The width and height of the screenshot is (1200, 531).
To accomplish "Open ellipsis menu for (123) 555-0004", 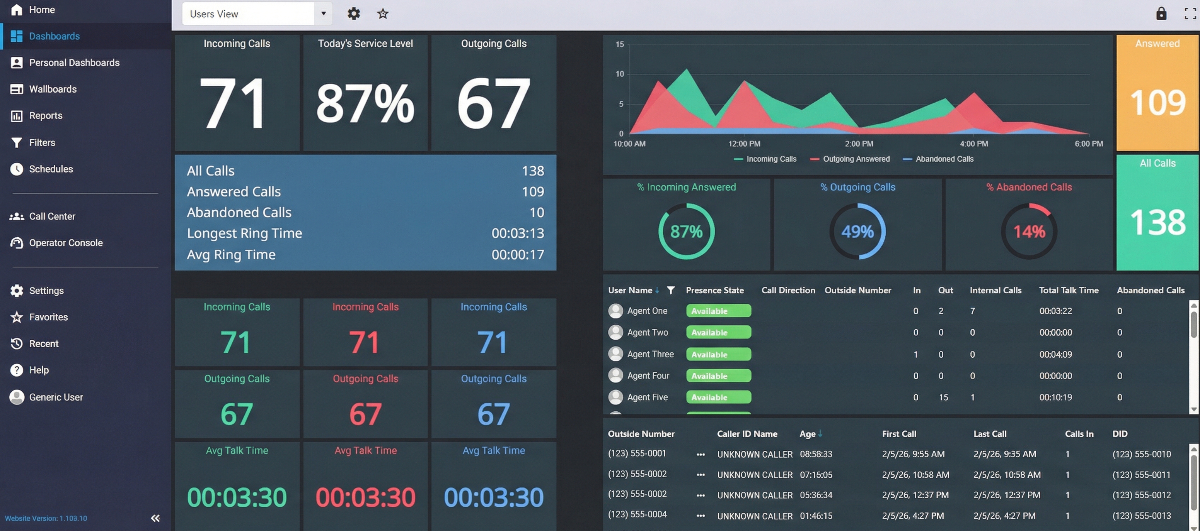I will pos(701,516).
